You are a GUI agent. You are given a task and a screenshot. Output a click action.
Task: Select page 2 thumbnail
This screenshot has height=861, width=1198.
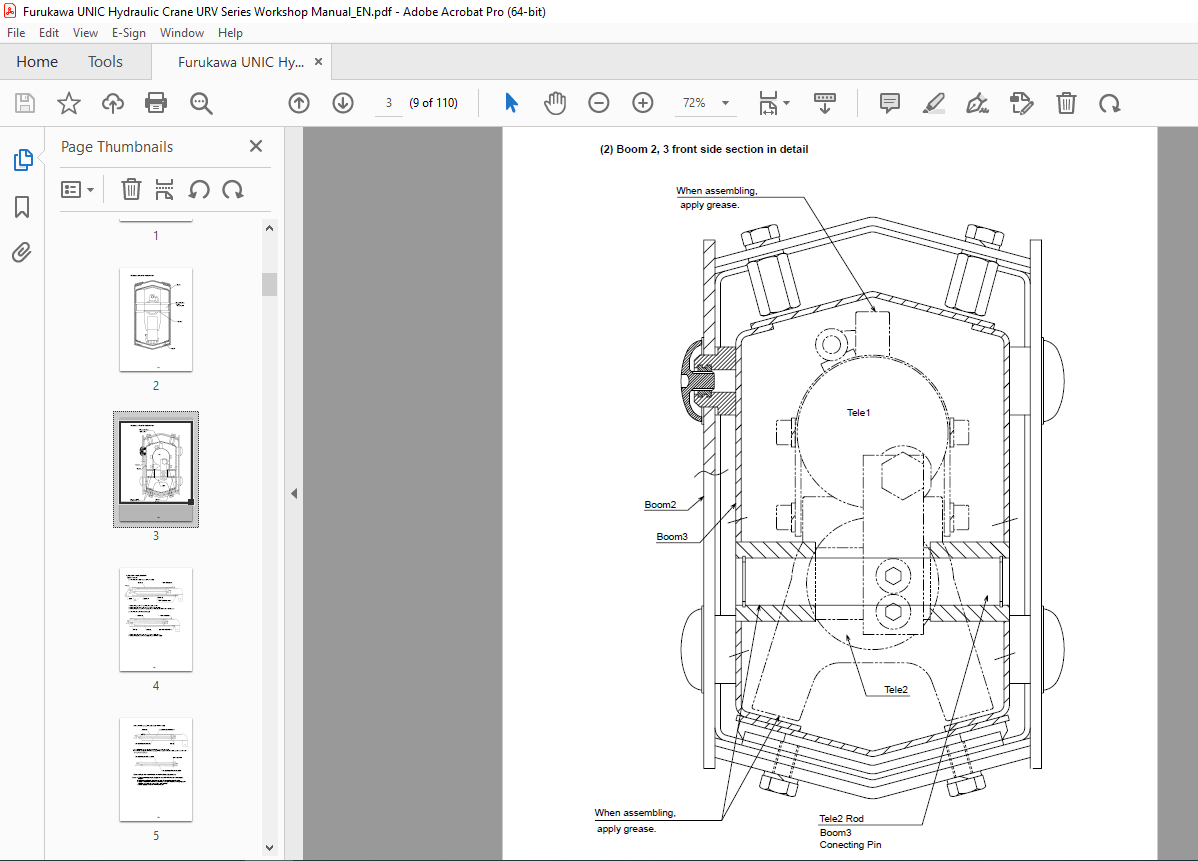point(156,320)
